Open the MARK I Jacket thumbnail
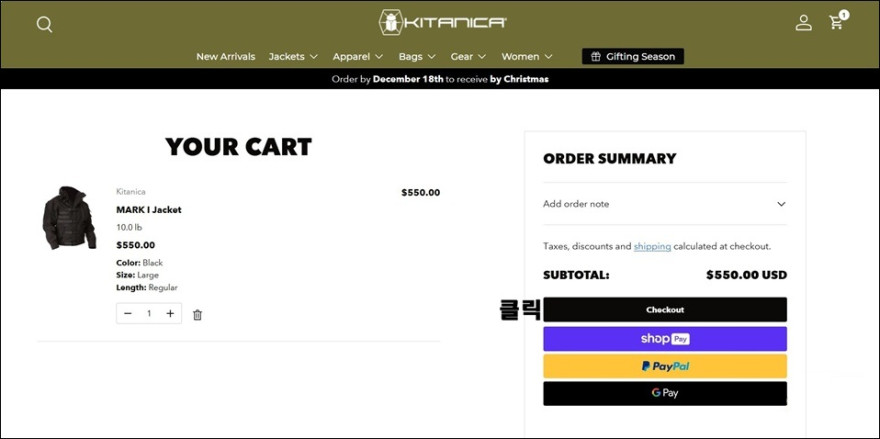This screenshot has height=439, width=880. [68, 218]
